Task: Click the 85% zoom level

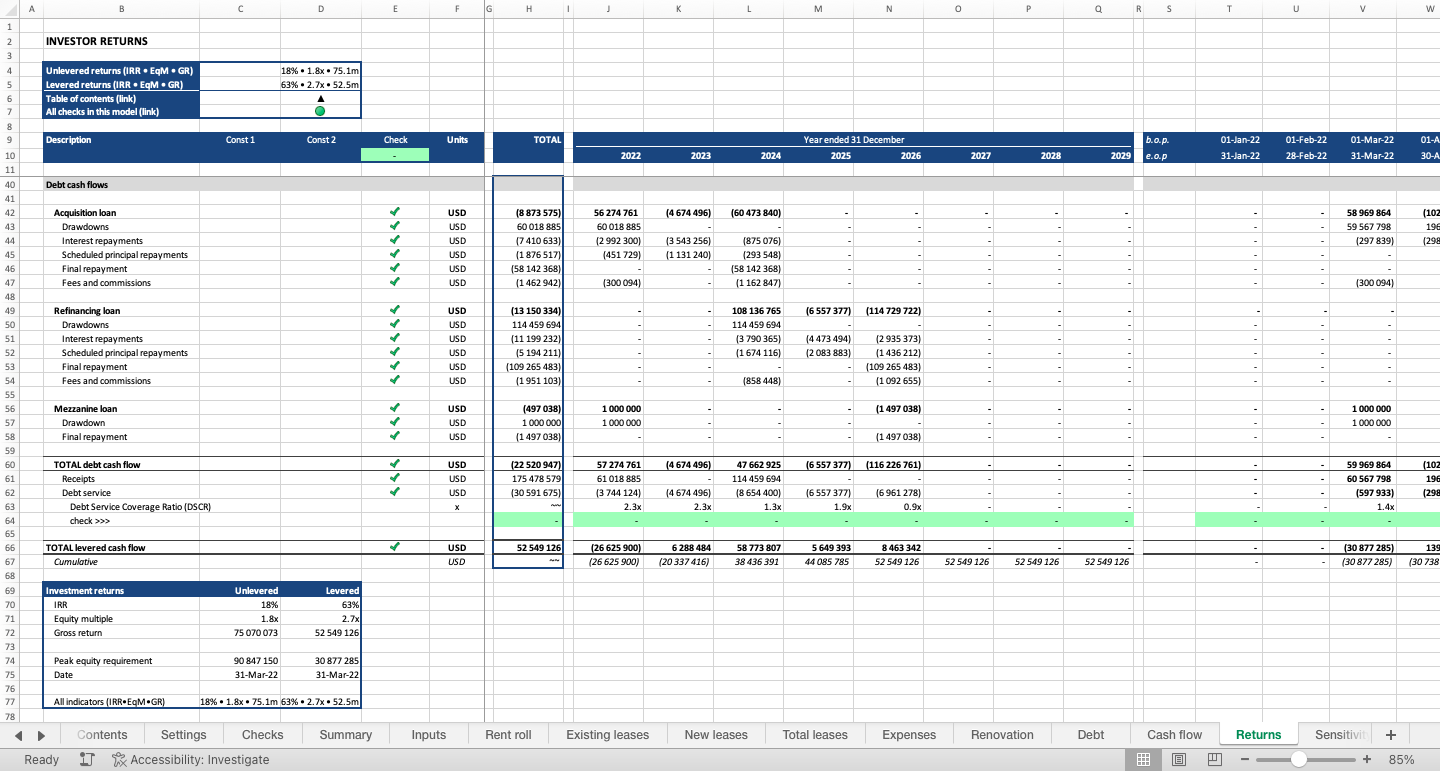Action: [1401, 760]
